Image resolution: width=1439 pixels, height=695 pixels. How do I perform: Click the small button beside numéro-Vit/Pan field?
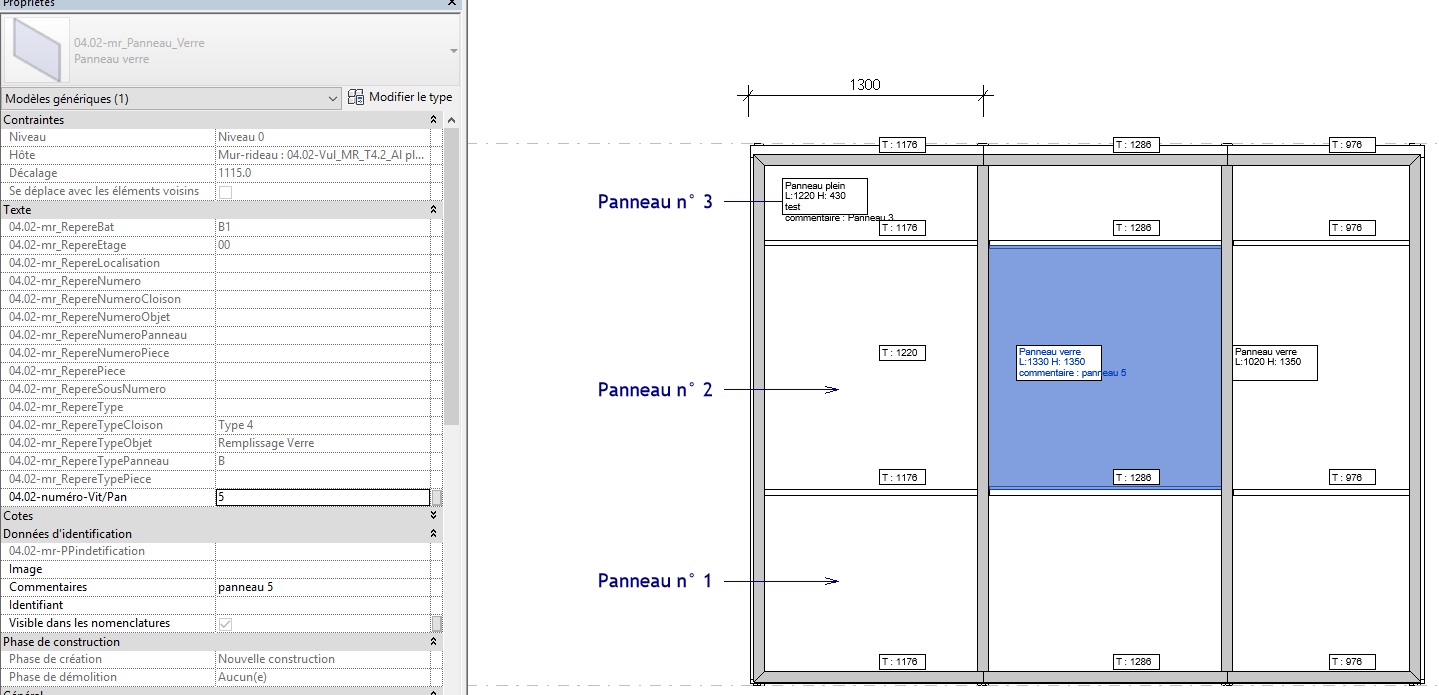(x=436, y=497)
